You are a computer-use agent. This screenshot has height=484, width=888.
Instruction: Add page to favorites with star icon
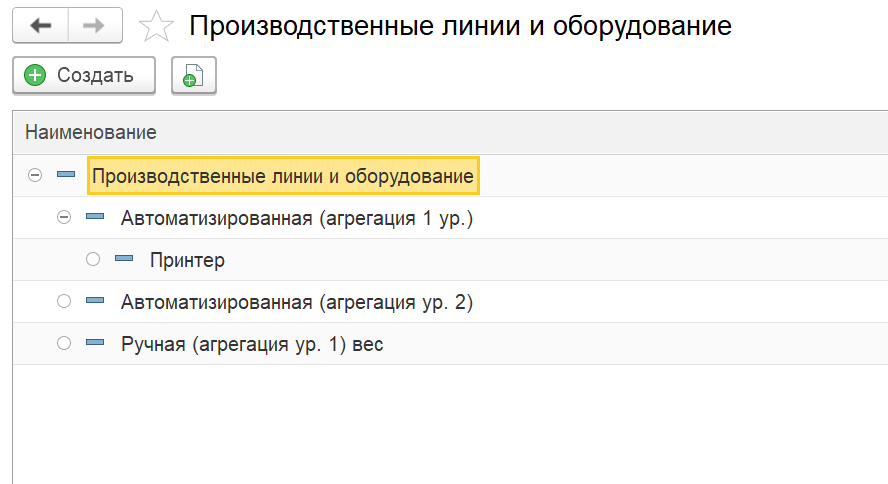tap(155, 27)
